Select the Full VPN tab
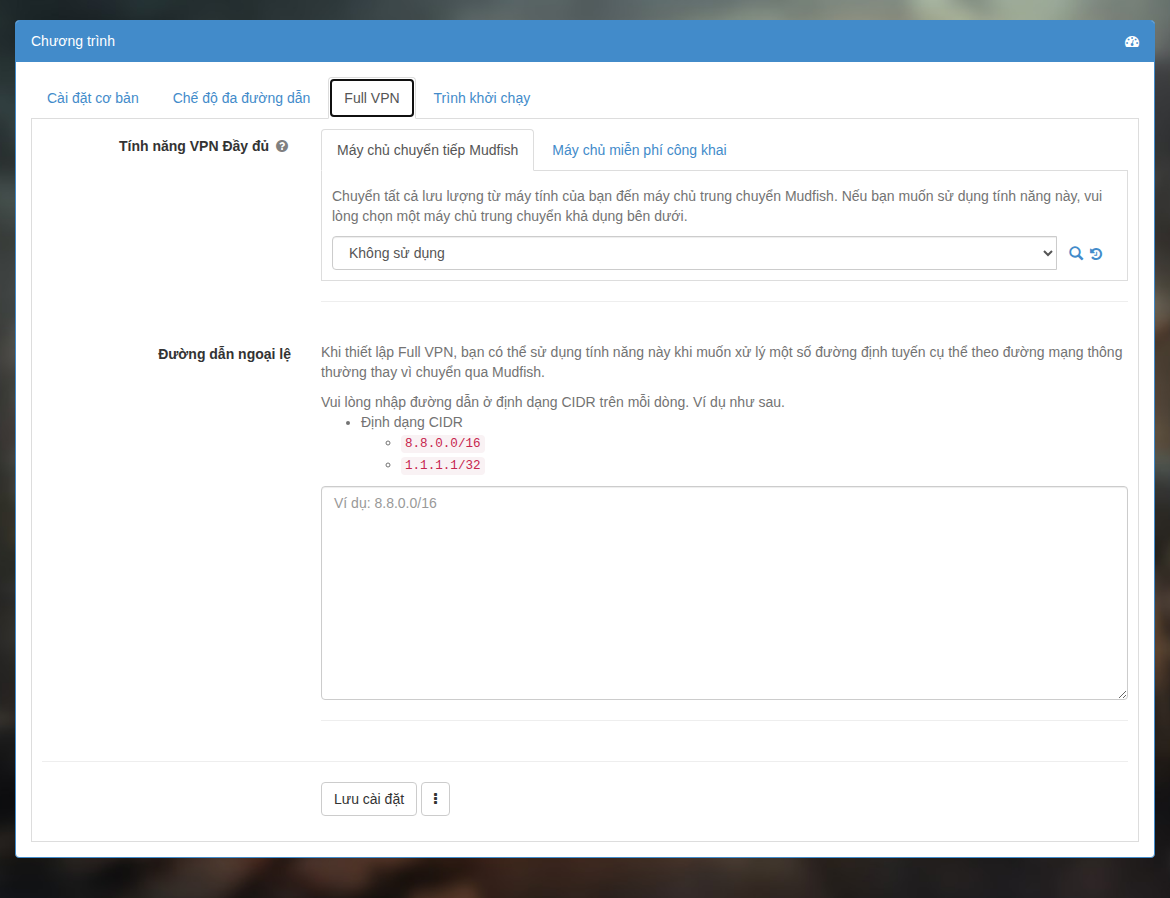1170x898 pixels. tap(372, 98)
